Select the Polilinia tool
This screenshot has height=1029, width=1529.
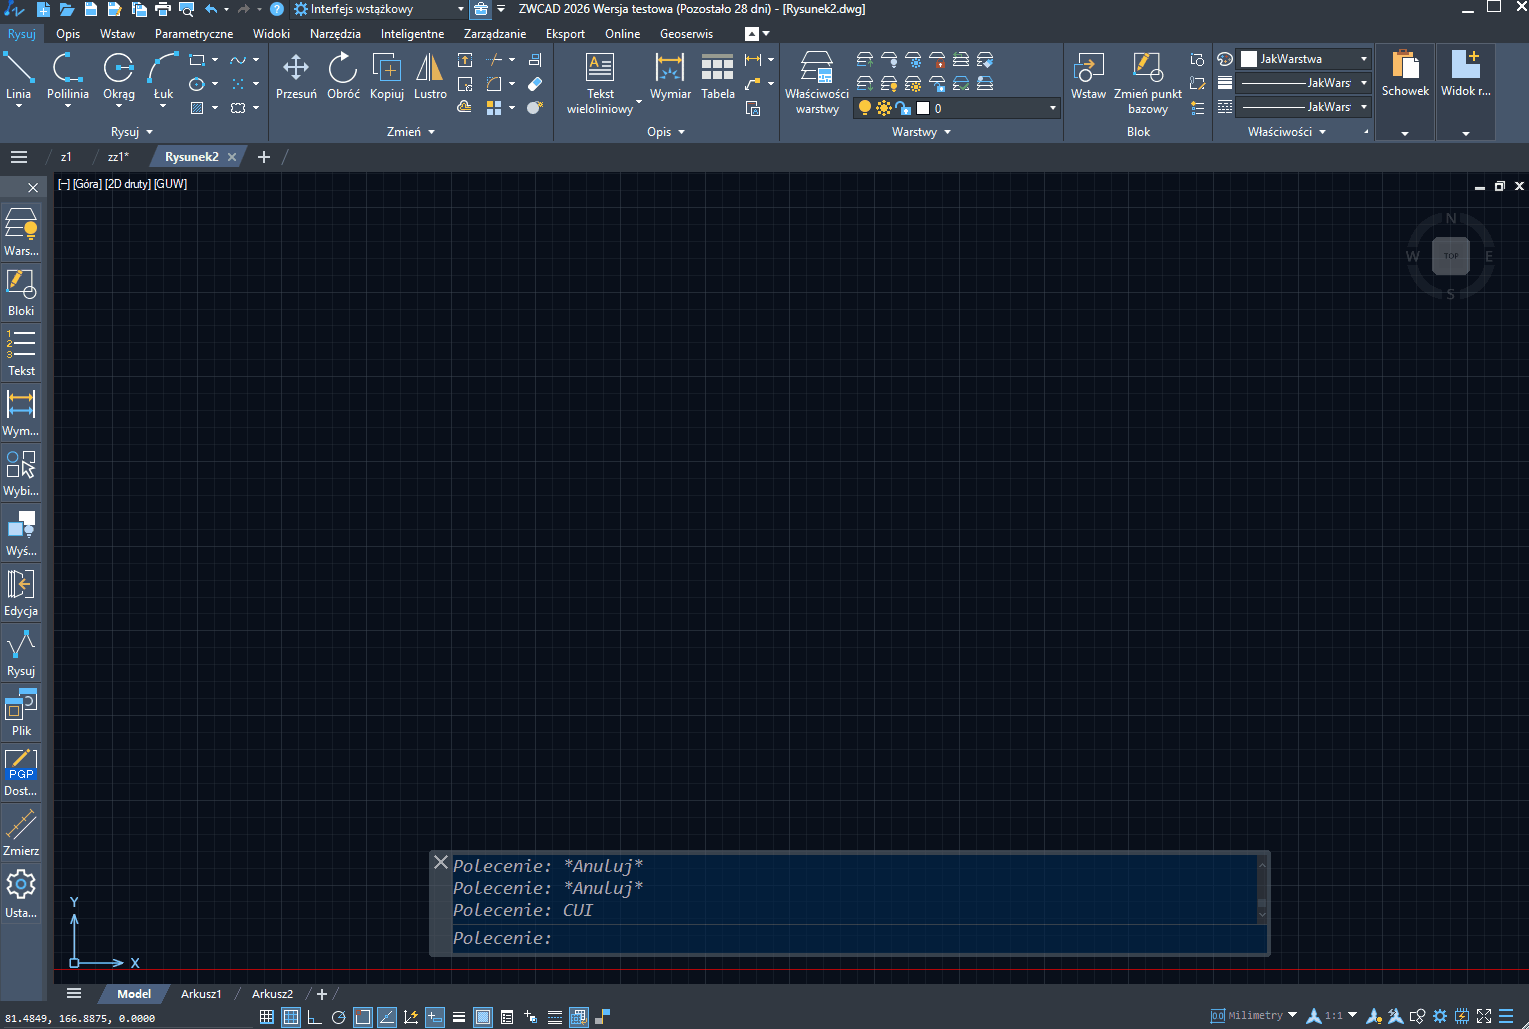coord(67,77)
